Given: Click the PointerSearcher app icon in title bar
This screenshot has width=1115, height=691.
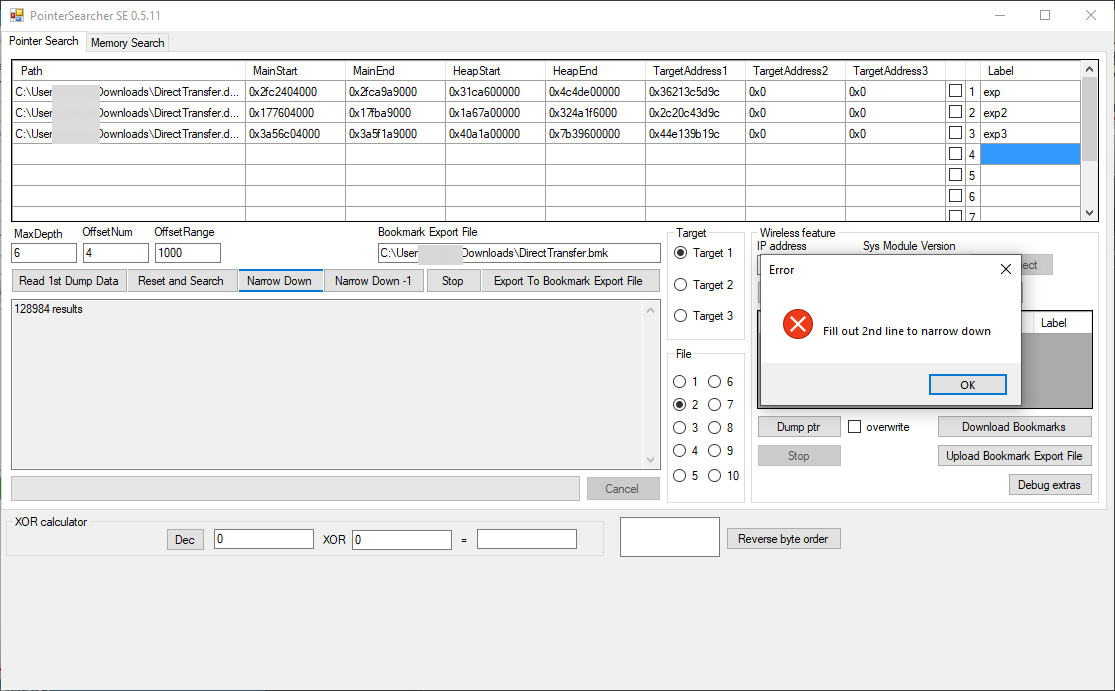Looking at the screenshot, I should [16, 15].
